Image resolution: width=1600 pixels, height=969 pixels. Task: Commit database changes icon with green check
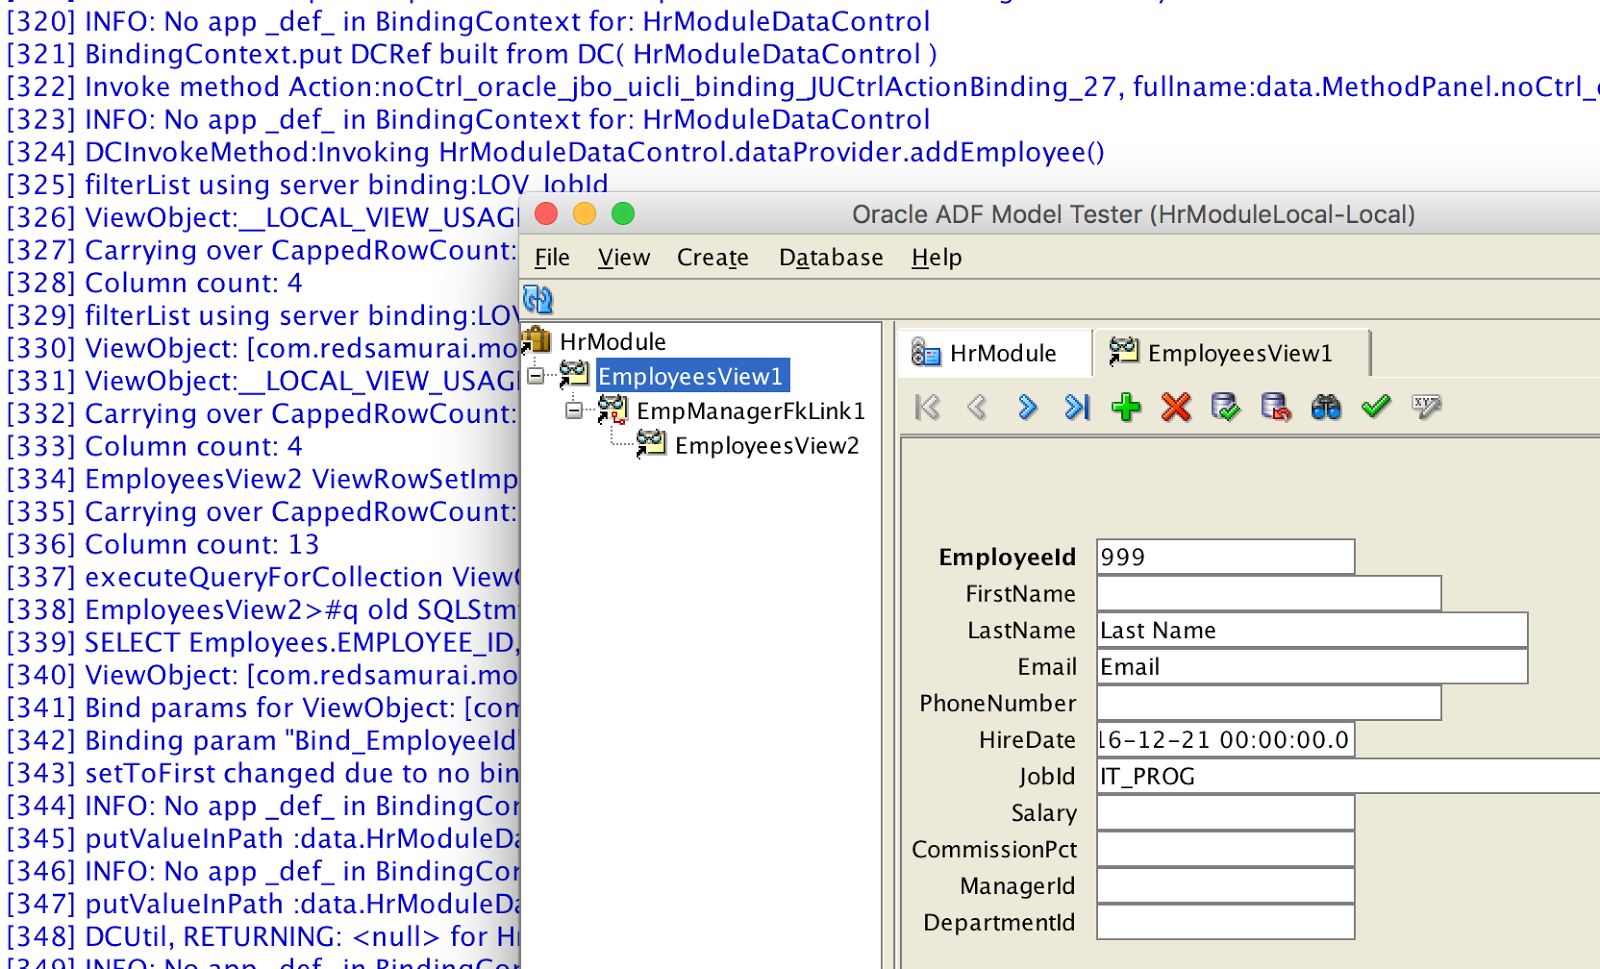1225,407
